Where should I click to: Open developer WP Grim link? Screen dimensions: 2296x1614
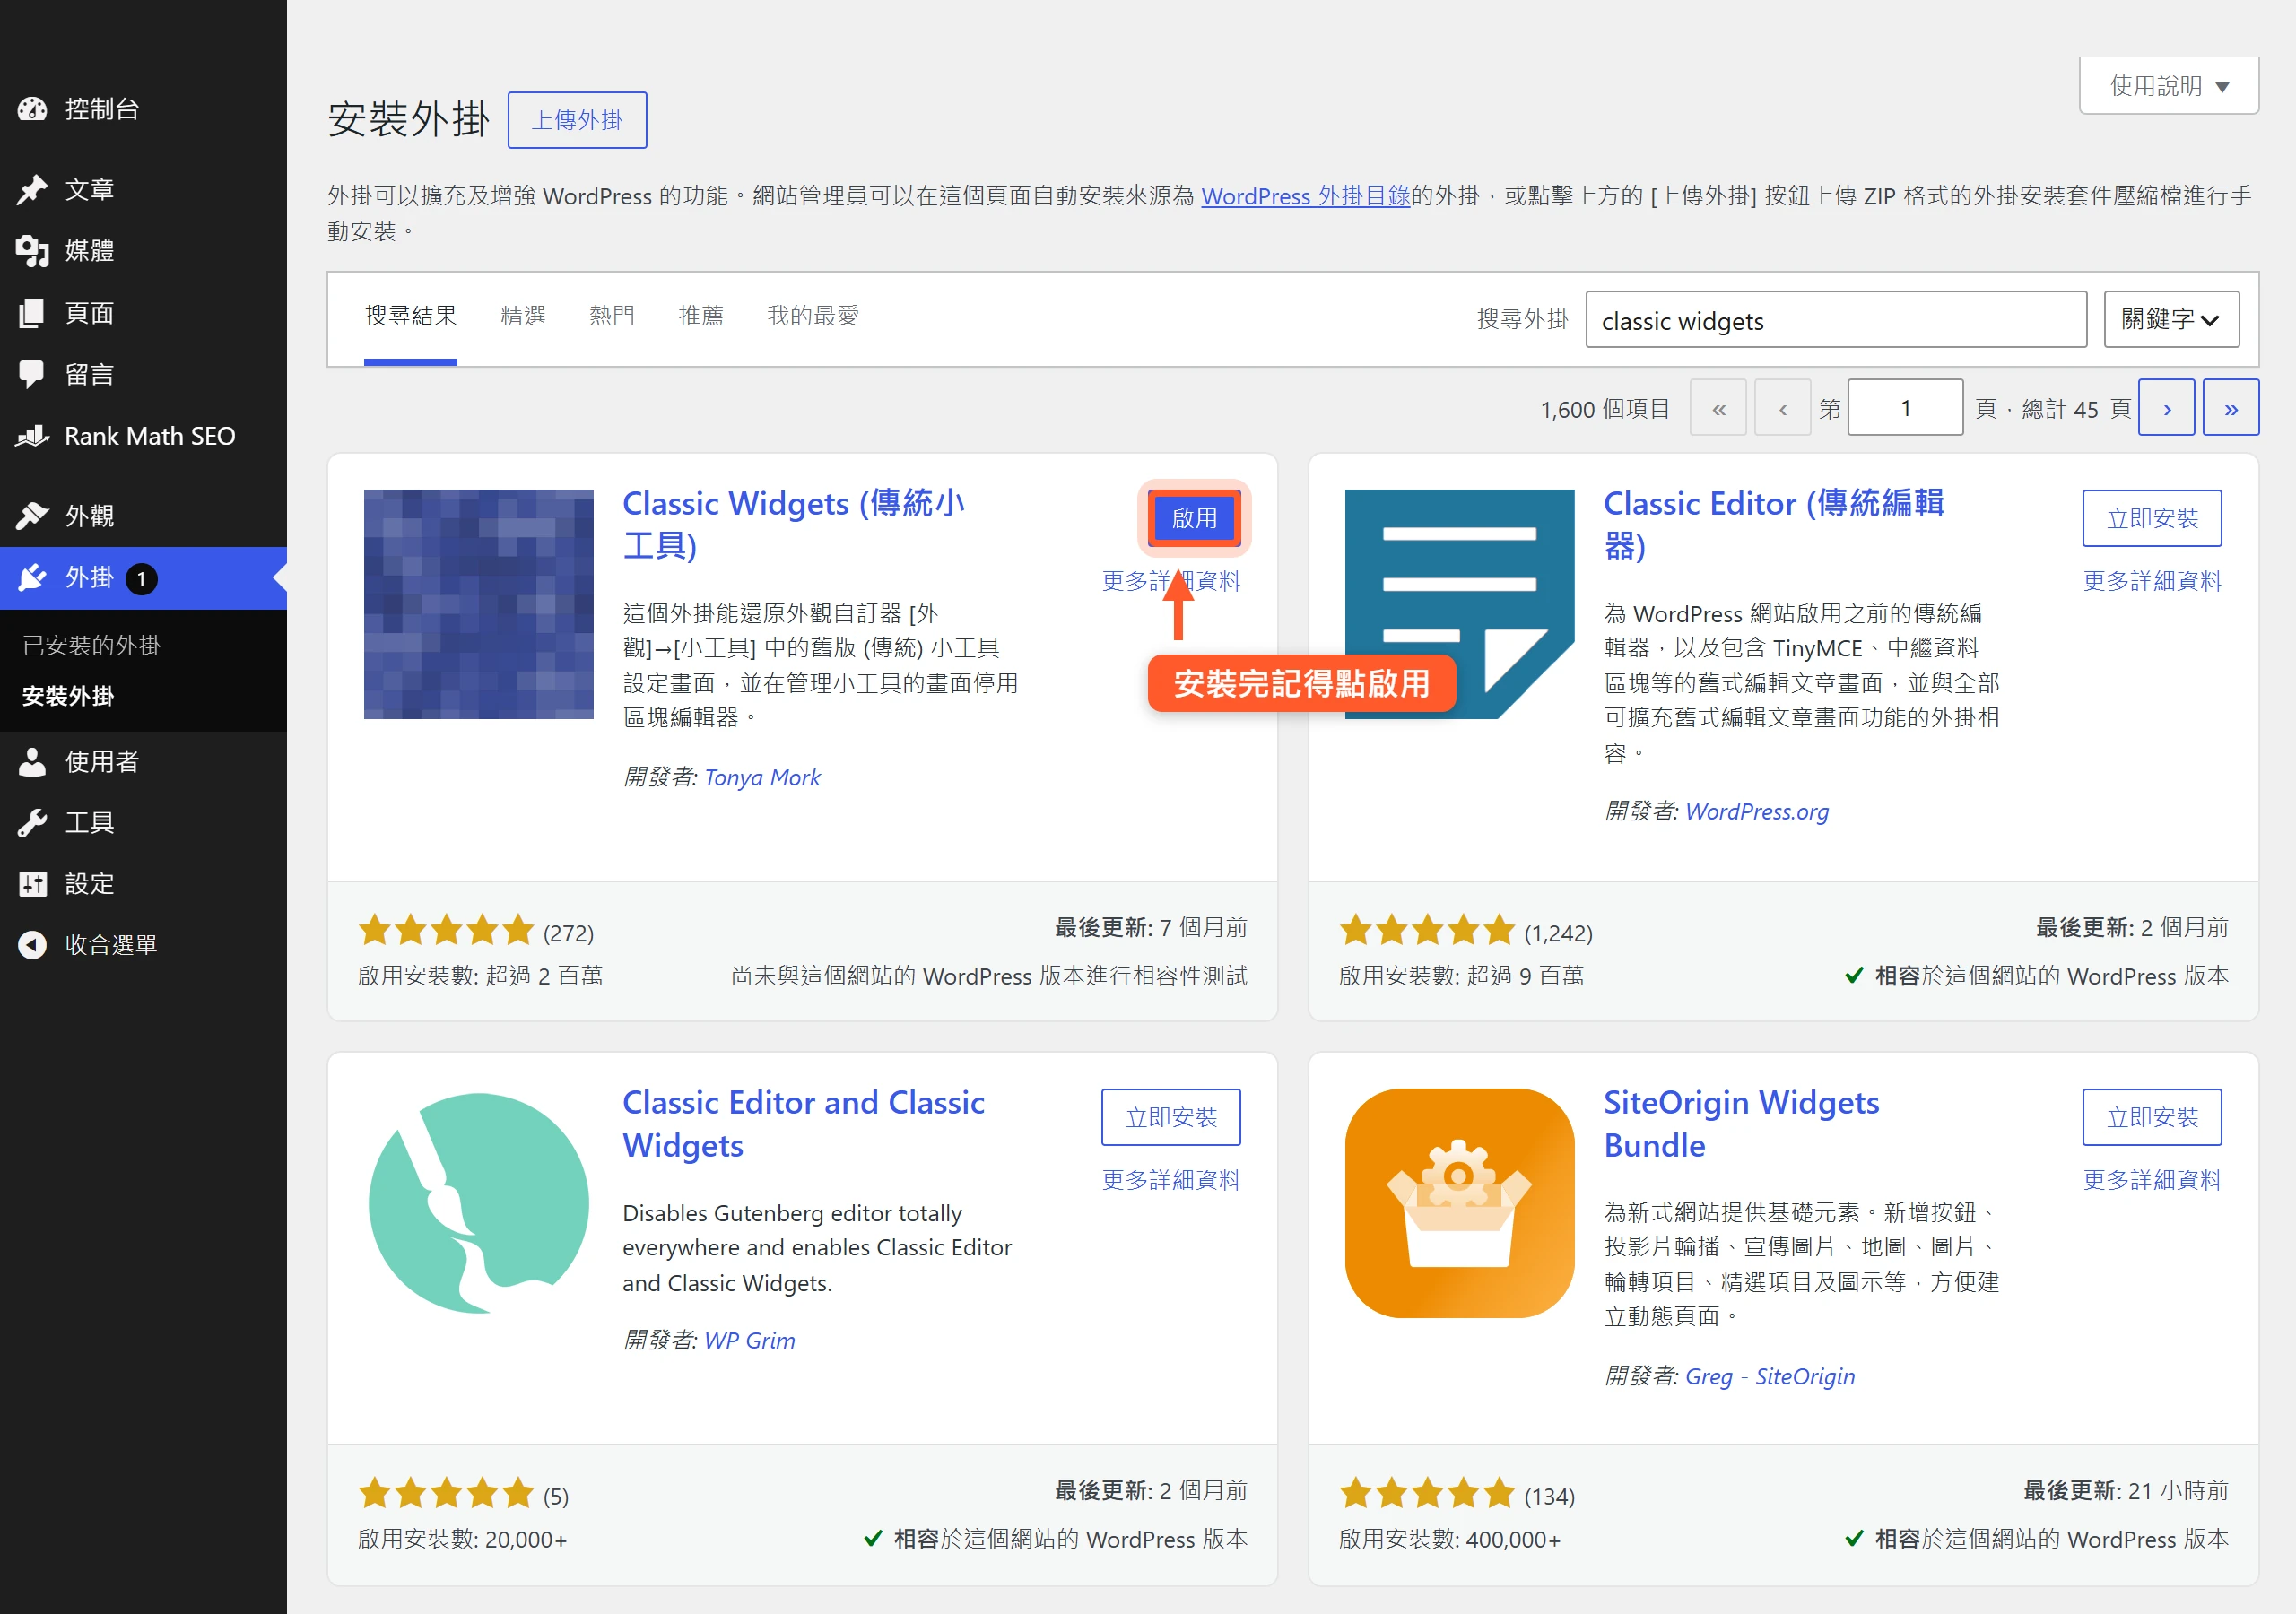coord(750,1340)
